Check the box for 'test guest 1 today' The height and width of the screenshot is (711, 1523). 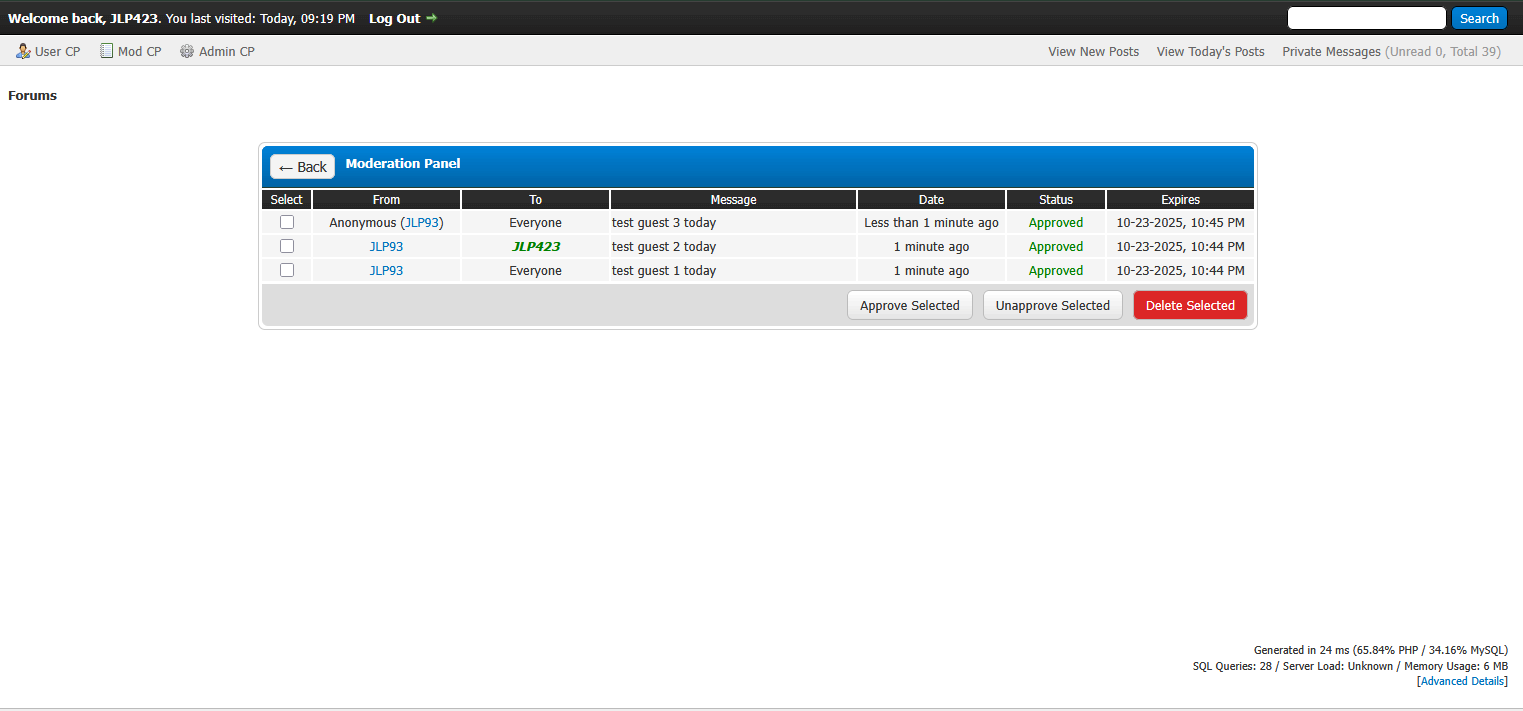coord(287,270)
